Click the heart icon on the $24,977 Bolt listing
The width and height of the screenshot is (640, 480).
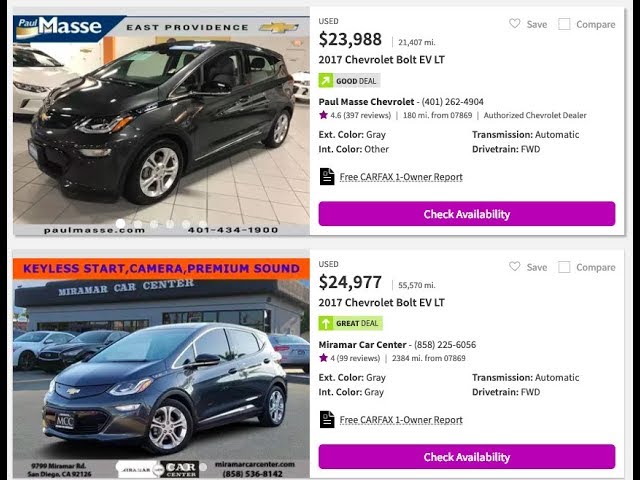coord(515,267)
